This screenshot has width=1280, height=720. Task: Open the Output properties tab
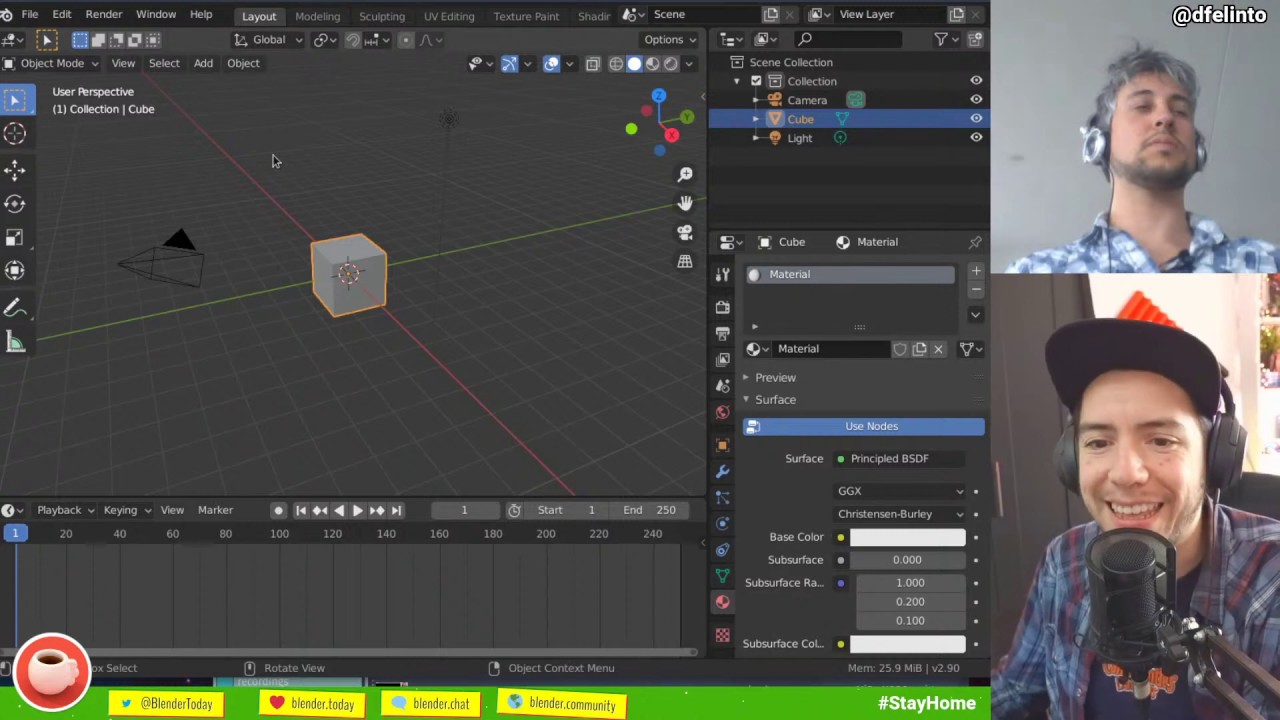[723, 333]
